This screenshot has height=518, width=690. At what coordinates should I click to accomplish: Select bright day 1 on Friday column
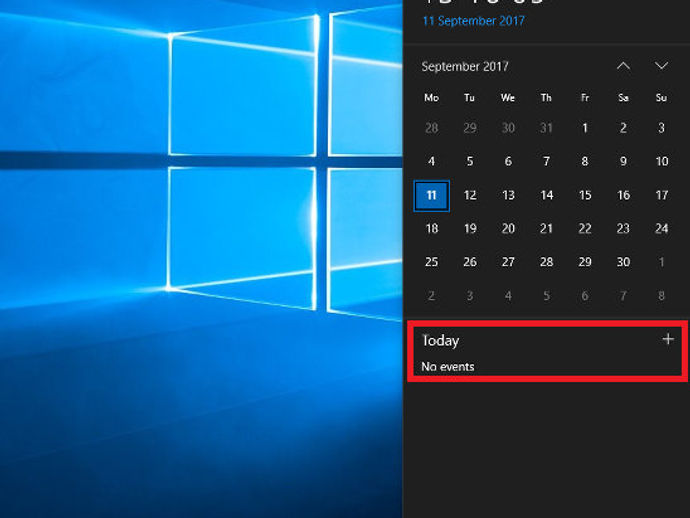pyautogui.click(x=585, y=128)
